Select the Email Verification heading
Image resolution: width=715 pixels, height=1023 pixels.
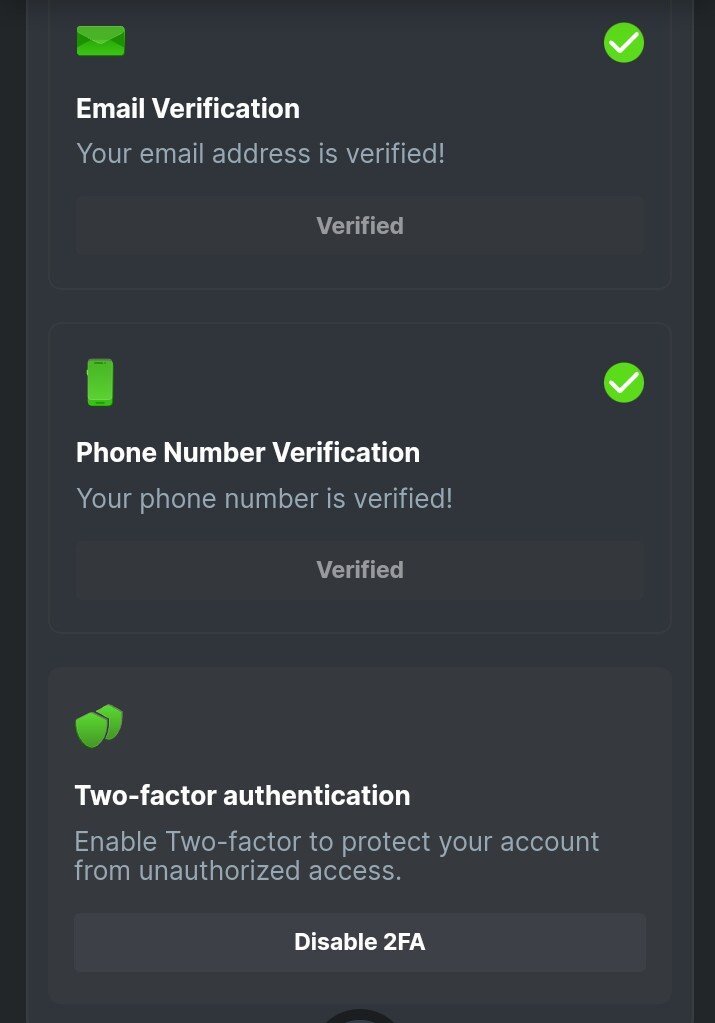click(x=188, y=108)
